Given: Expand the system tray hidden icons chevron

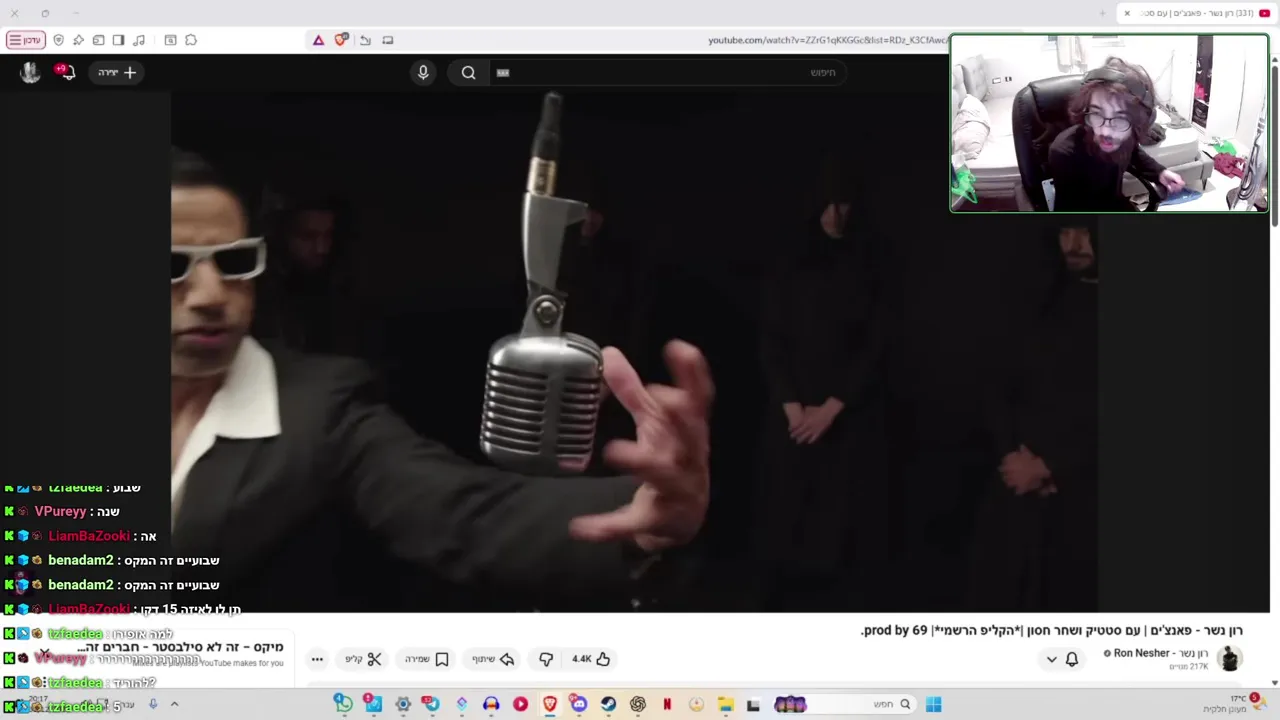Looking at the screenshot, I should click(174, 704).
